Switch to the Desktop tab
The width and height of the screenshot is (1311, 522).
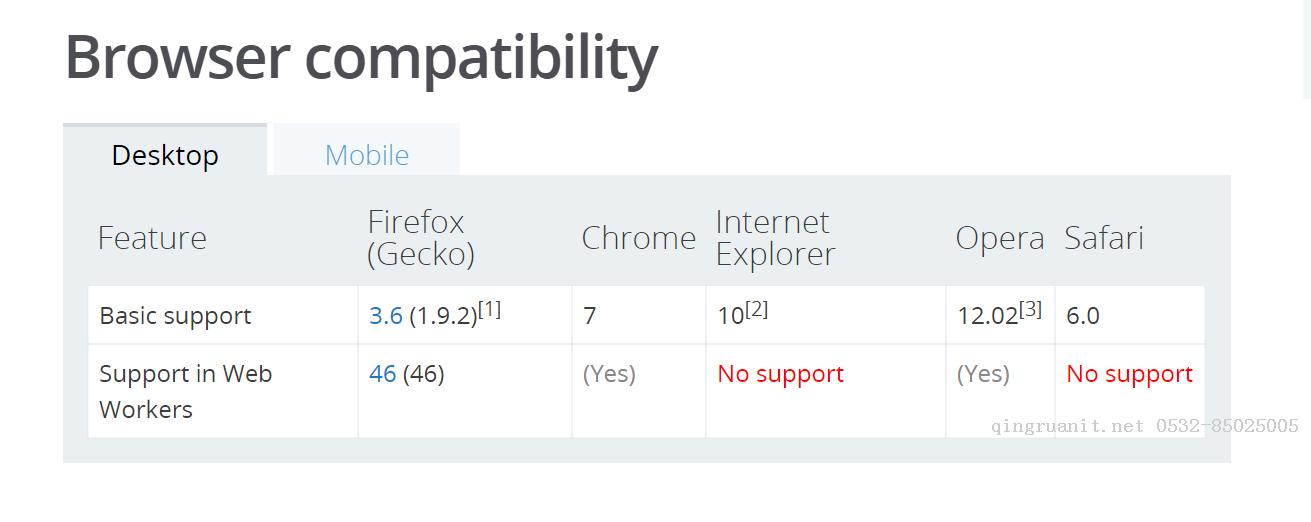(165, 155)
